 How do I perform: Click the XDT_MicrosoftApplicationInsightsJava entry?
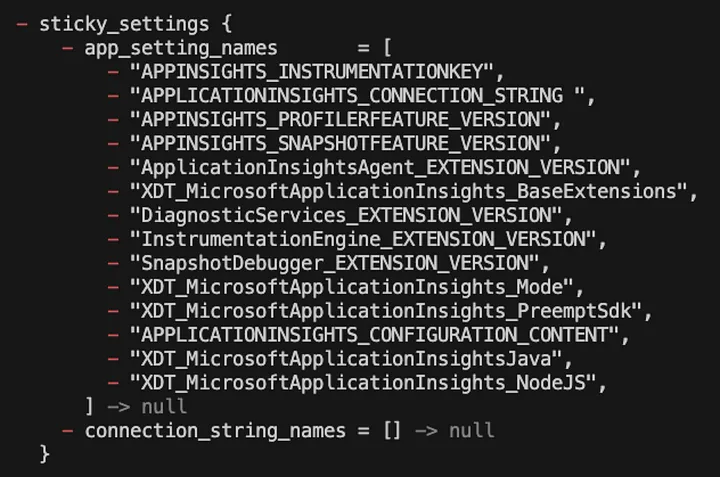click(x=346, y=359)
